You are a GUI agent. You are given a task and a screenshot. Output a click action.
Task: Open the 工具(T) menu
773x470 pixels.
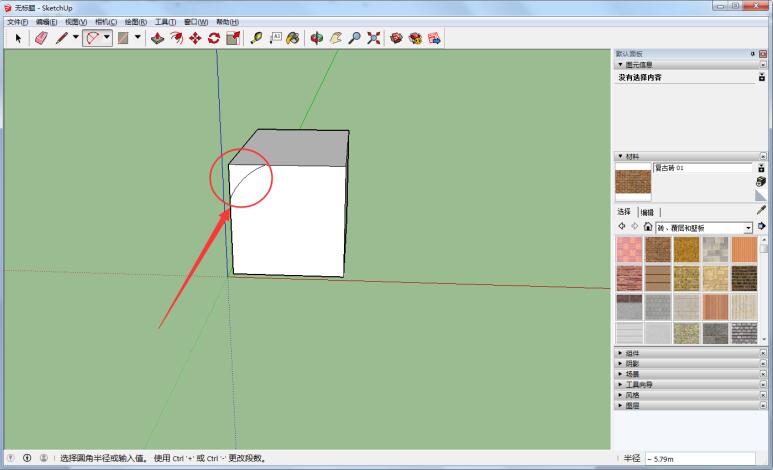165,22
